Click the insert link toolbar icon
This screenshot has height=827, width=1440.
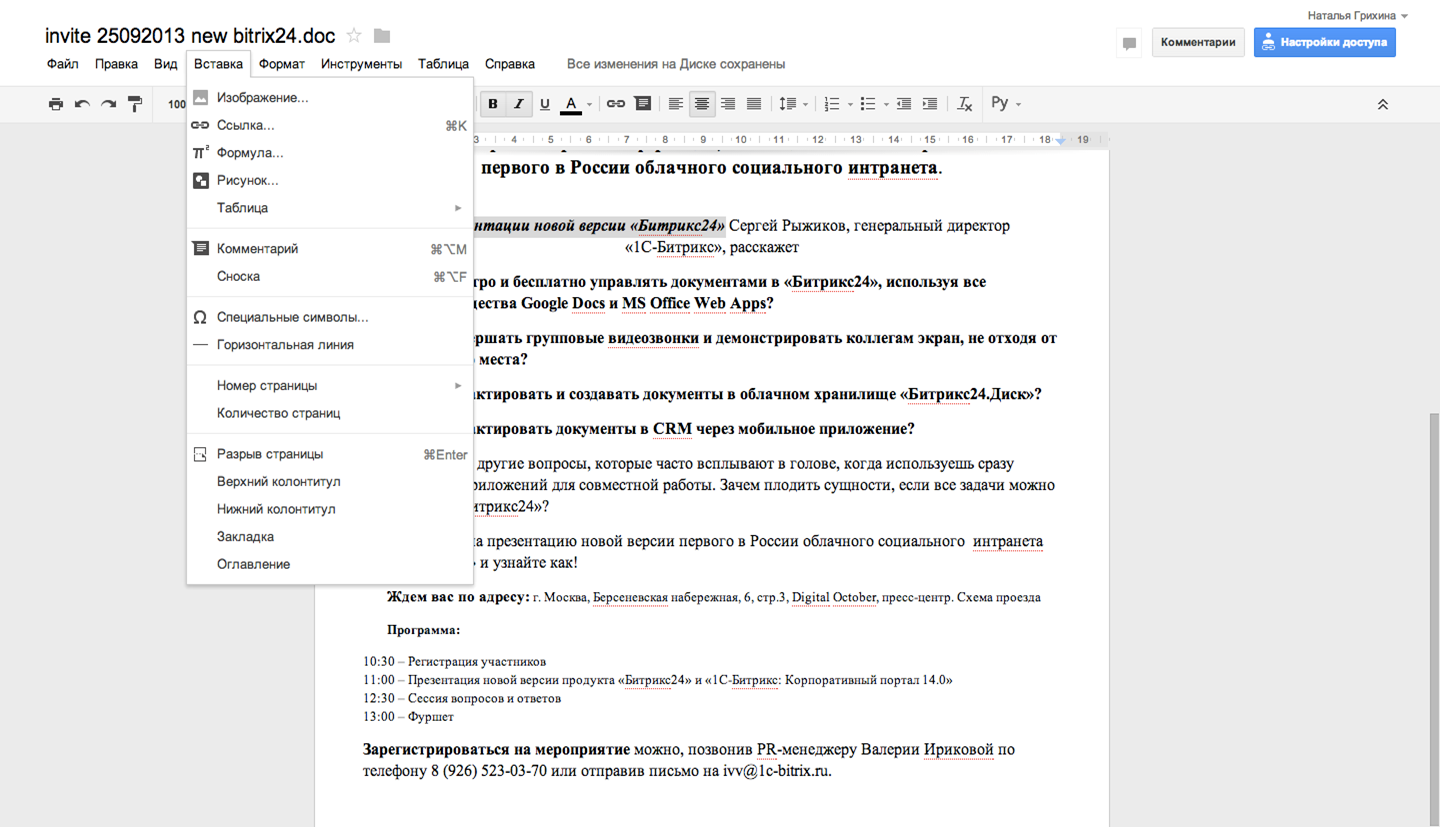coord(616,104)
